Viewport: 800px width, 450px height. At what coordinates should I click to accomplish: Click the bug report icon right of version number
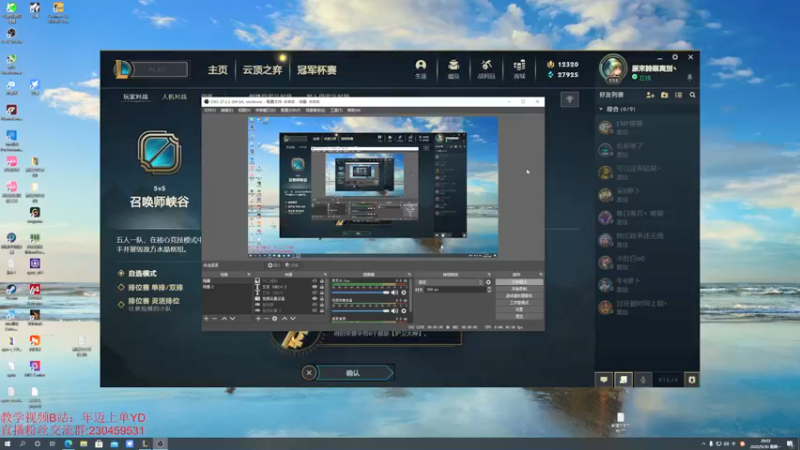point(691,380)
